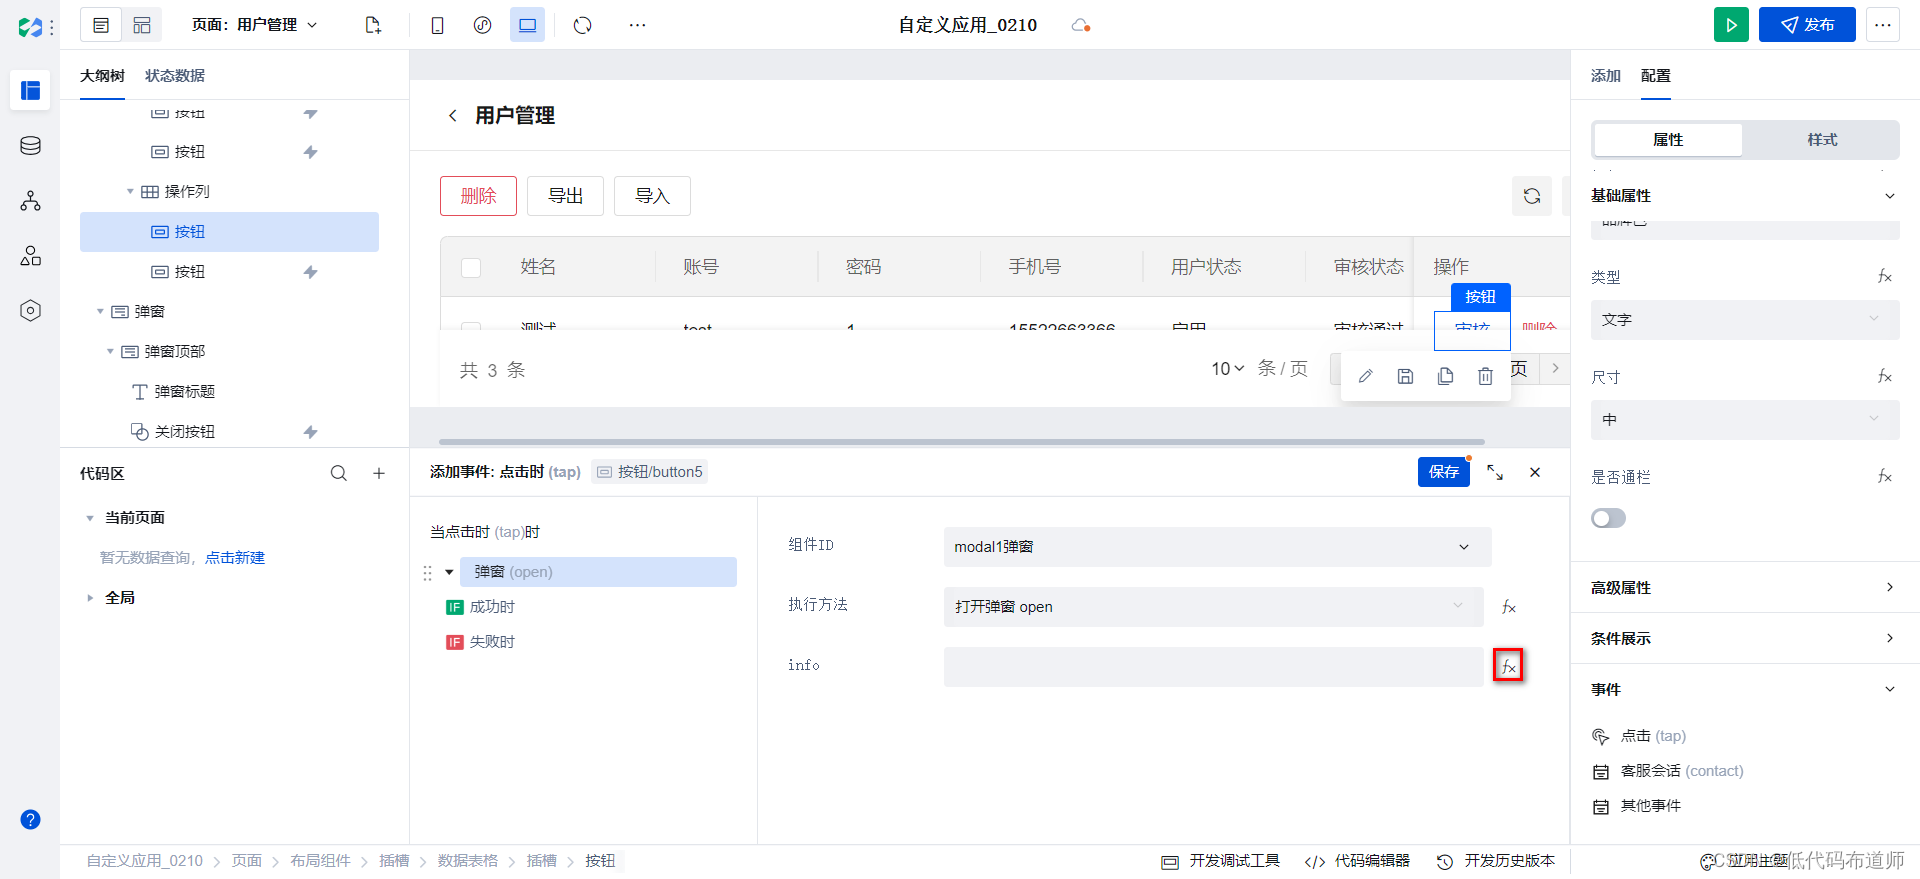Select desktop PC preview icon

(x=527, y=25)
